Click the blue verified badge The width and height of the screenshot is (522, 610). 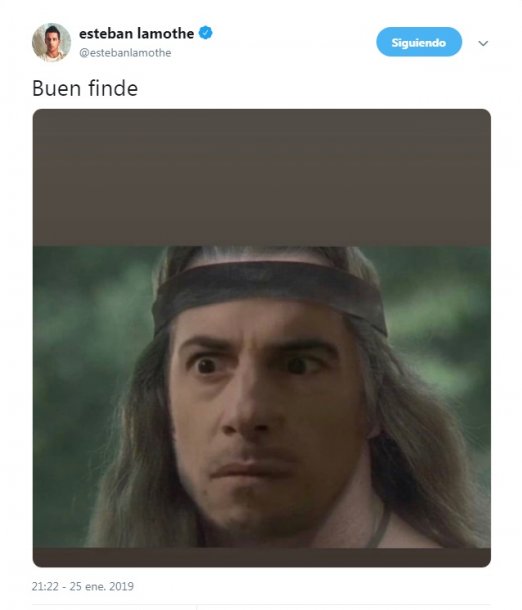pos(206,33)
